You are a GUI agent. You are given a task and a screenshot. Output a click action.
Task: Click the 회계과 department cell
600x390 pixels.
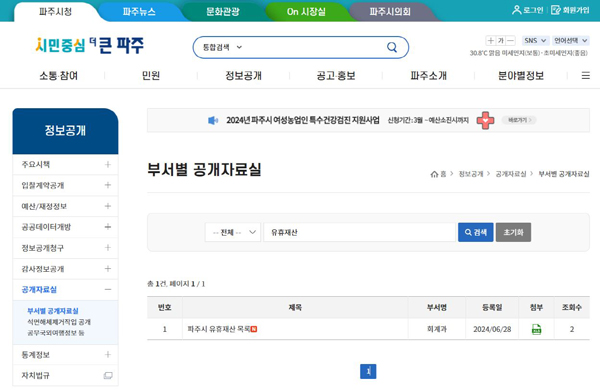(x=437, y=329)
